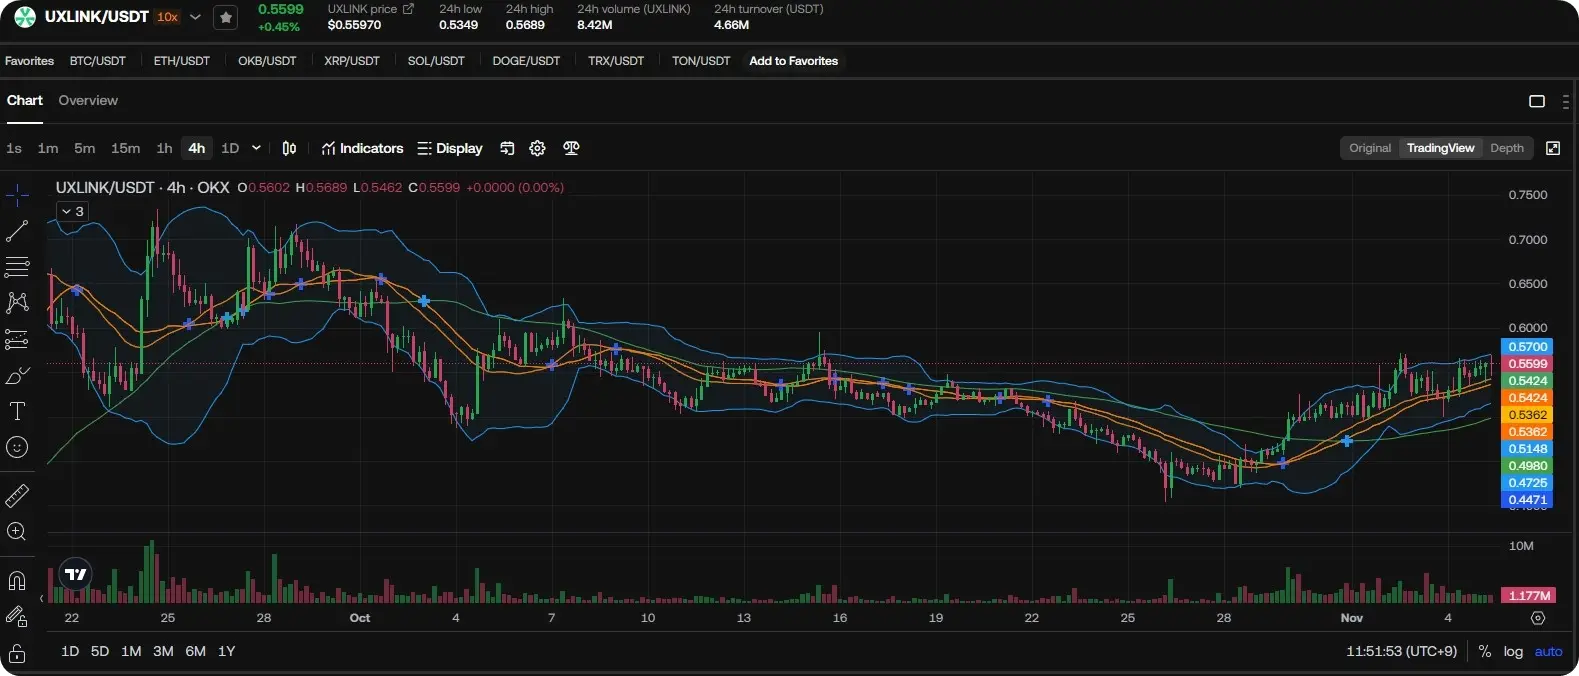Open timezone menu showing 11:51:53 (UTC+9)
The height and width of the screenshot is (676, 1579).
1401,651
